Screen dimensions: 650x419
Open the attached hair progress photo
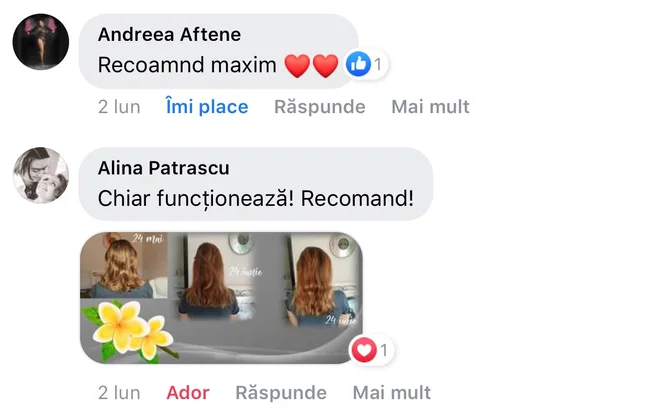tap(221, 298)
